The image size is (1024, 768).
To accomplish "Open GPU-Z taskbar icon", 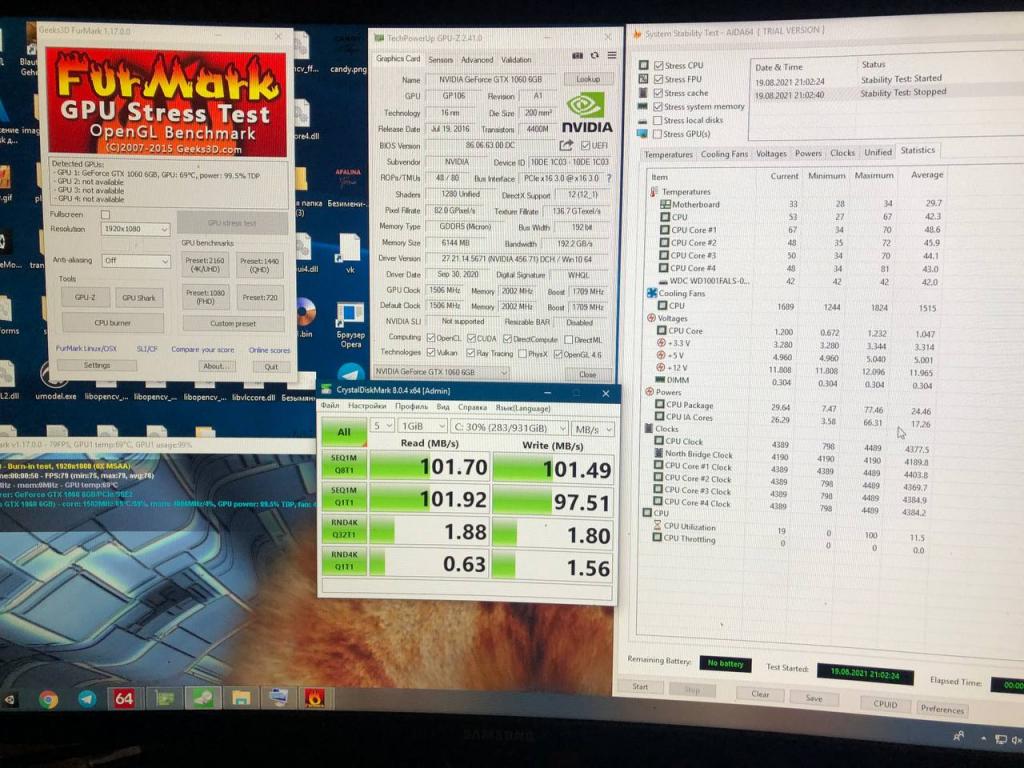I will 164,699.
